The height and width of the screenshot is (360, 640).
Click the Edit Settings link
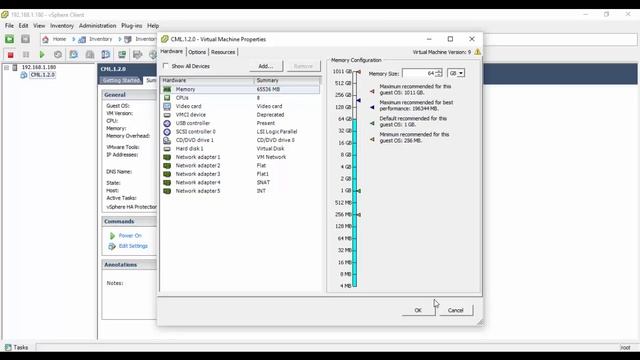(x=133, y=246)
